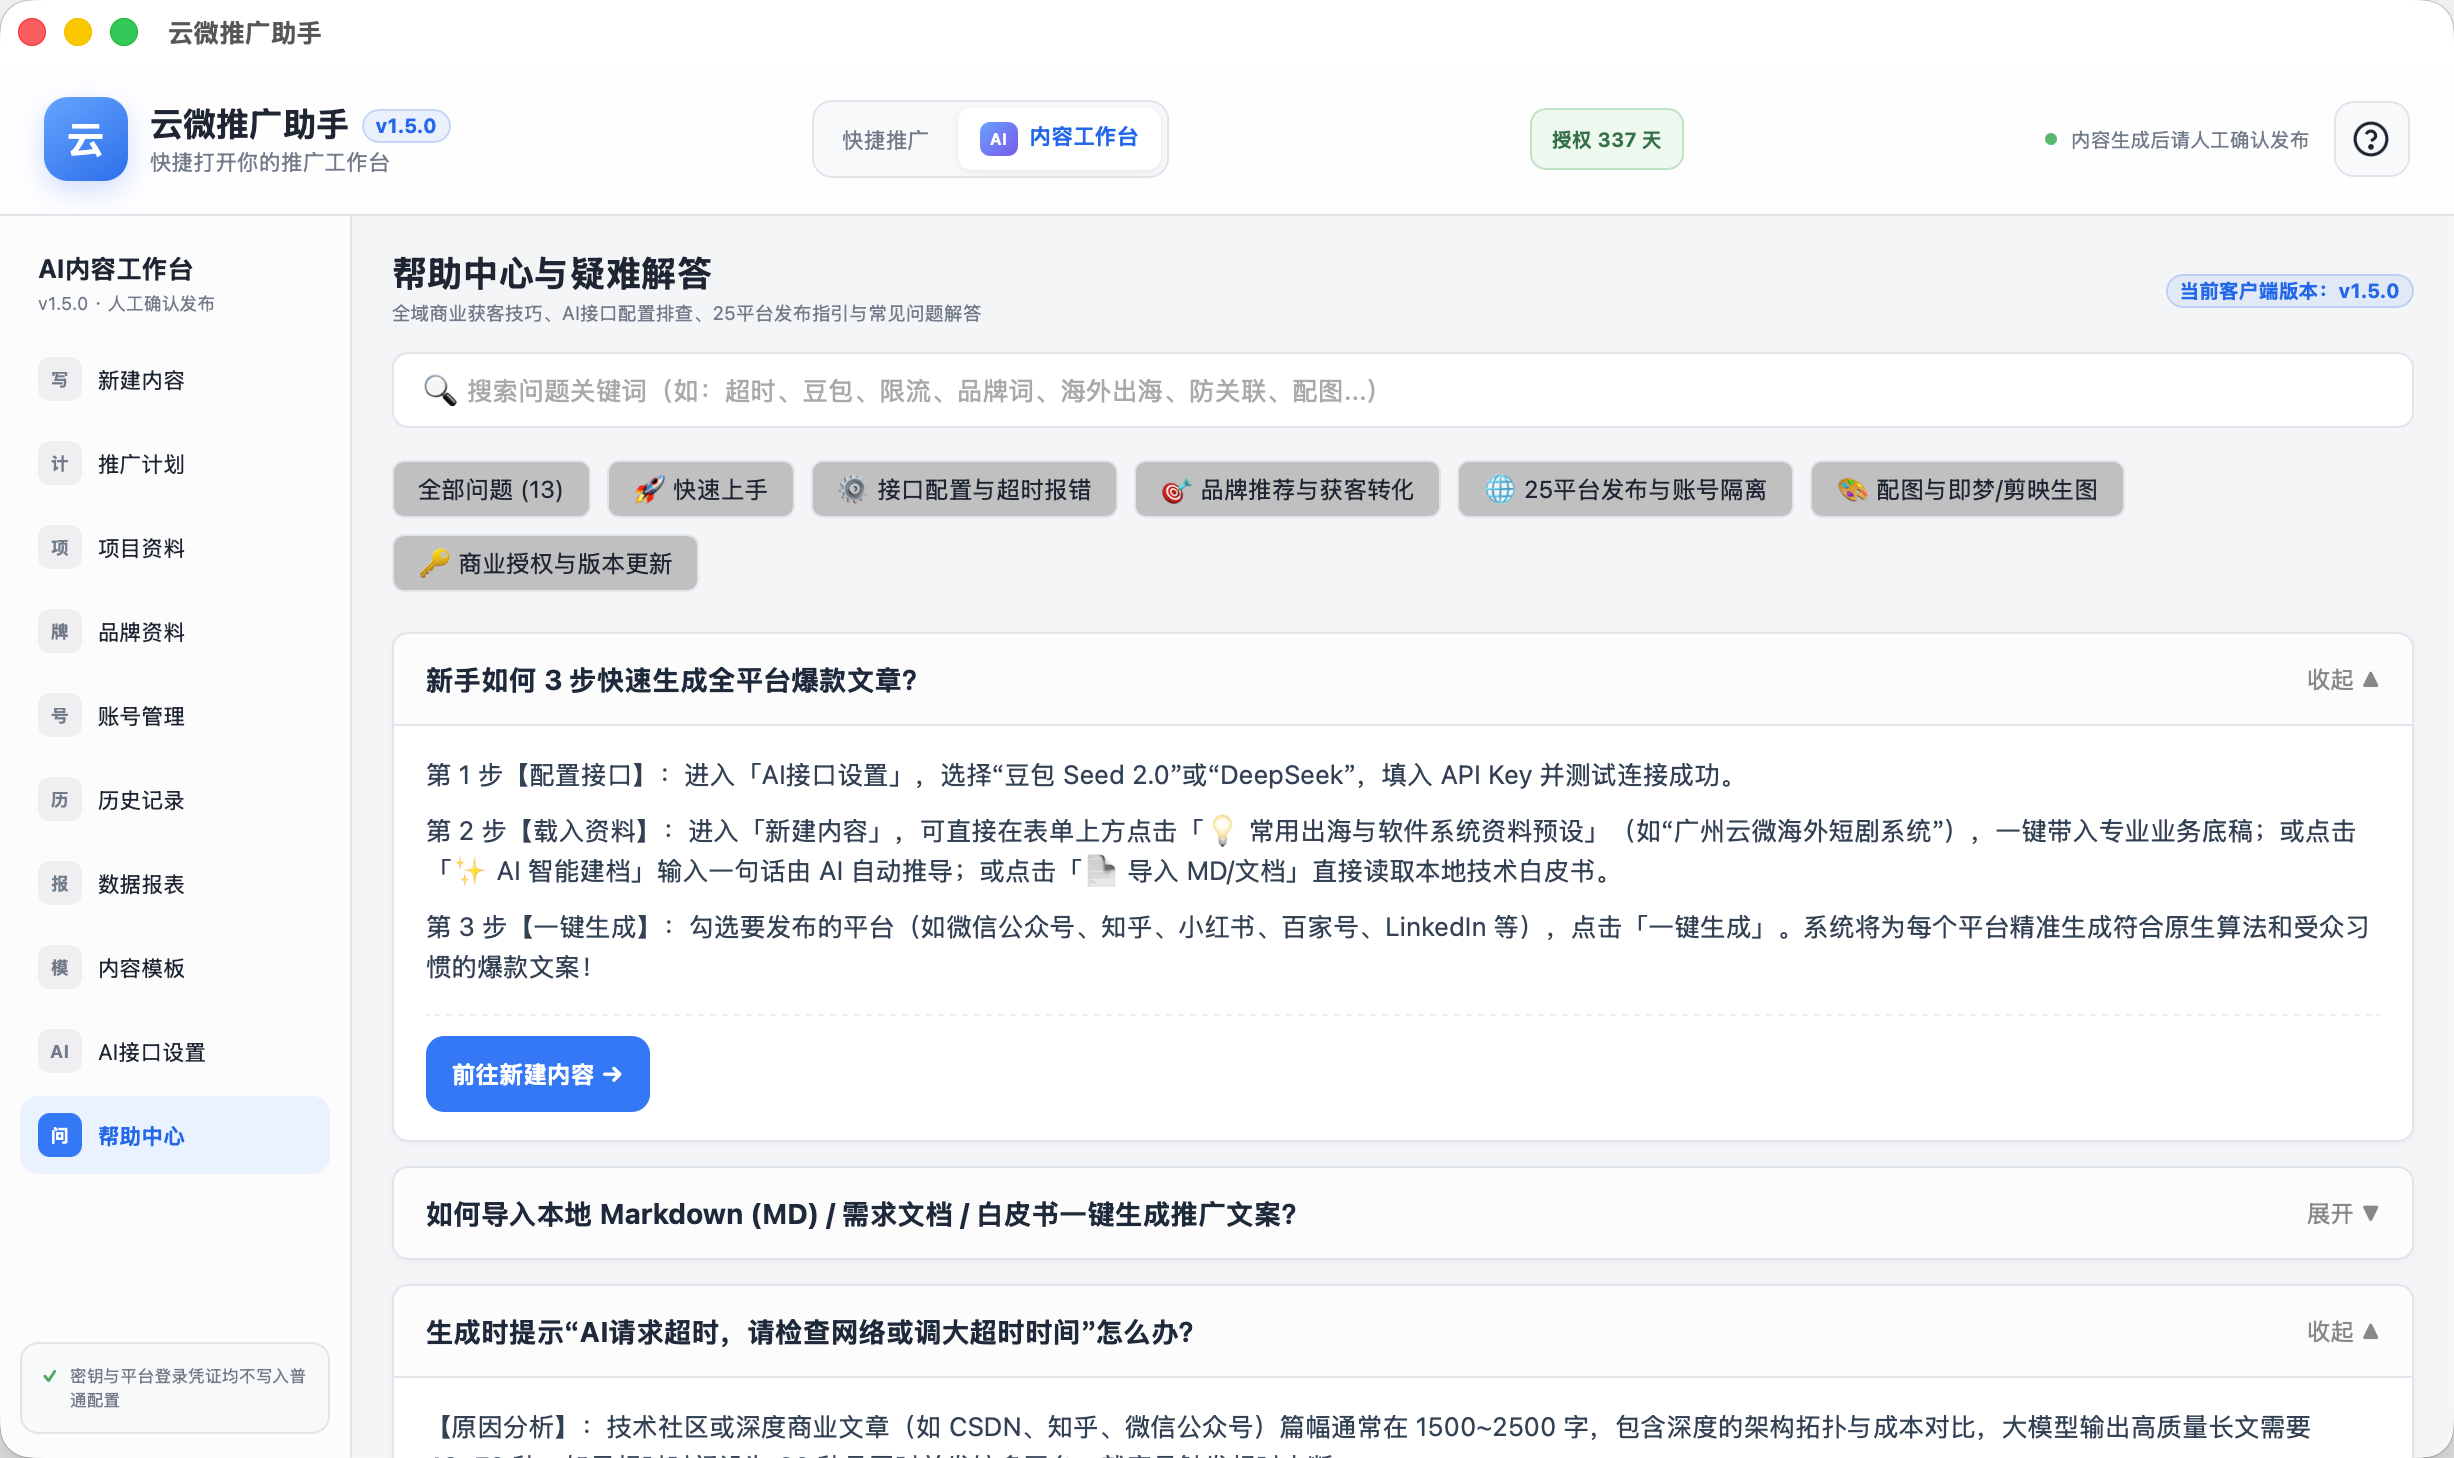Filter by 全部问题 (13)
Image resolution: width=2454 pixels, height=1458 pixels.
[x=491, y=490]
